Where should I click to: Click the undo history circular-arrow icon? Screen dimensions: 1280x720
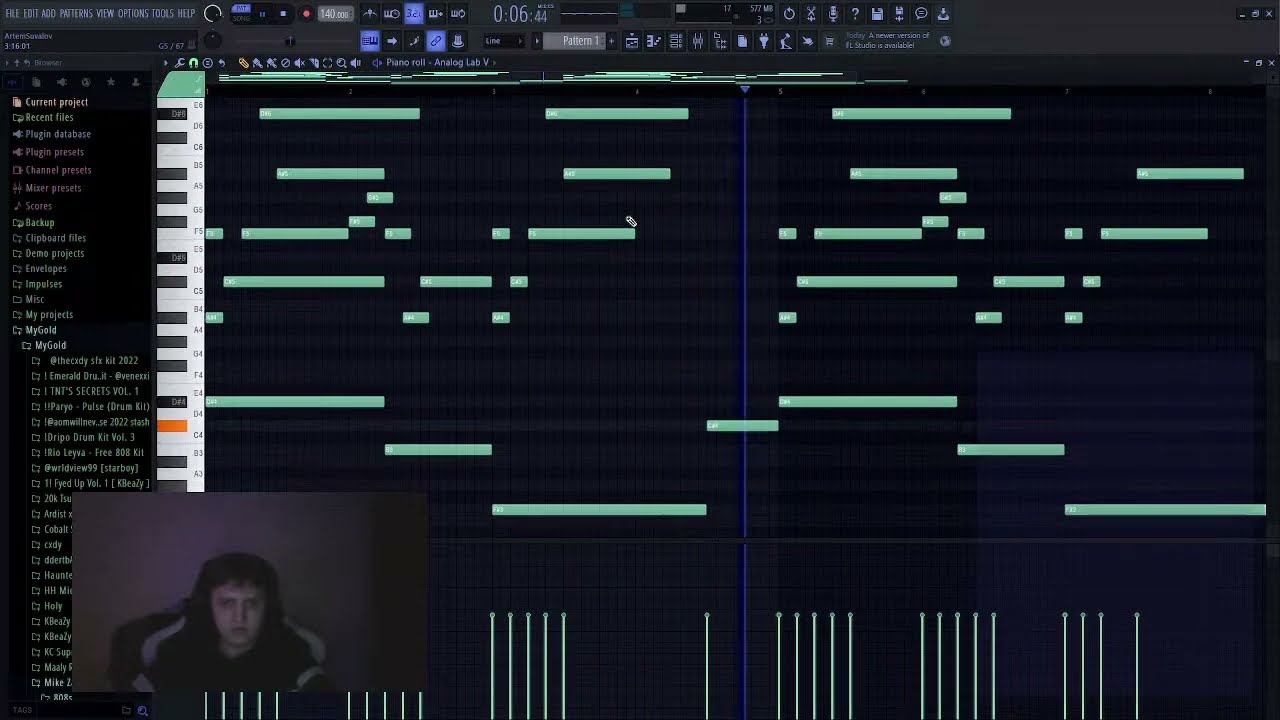789,14
